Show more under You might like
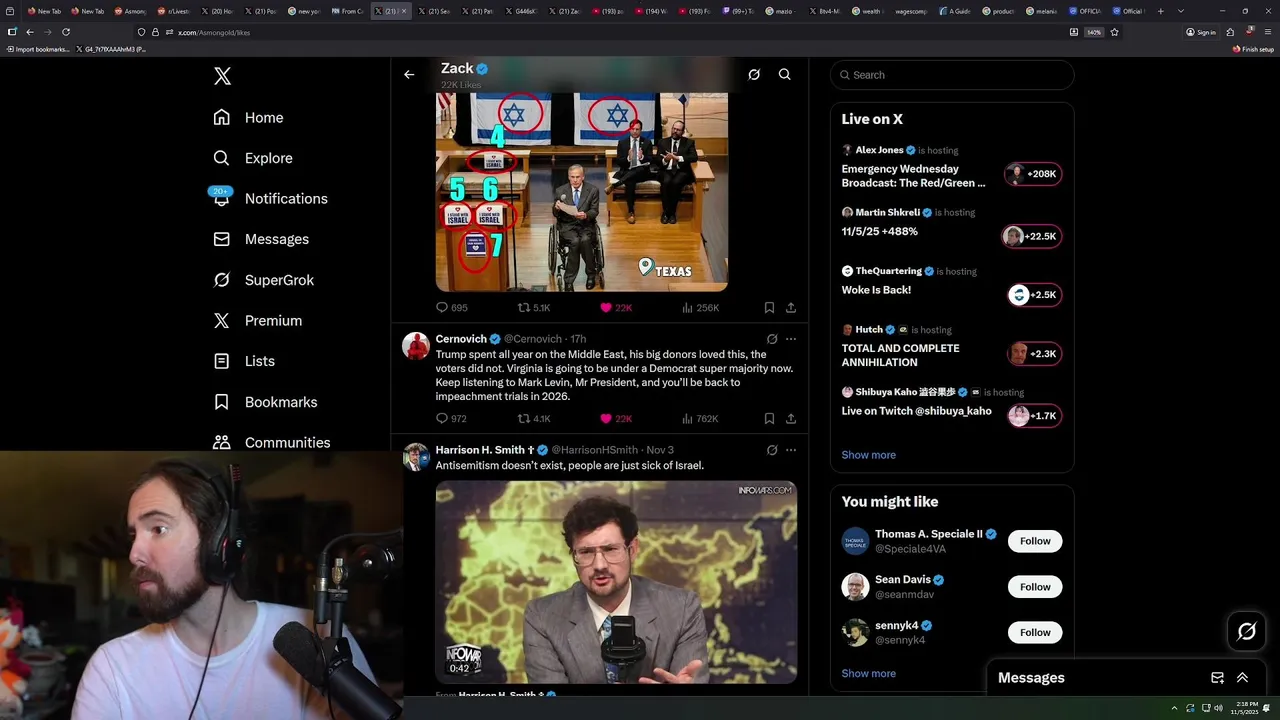Screen dimensions: 1280x720 868,673
